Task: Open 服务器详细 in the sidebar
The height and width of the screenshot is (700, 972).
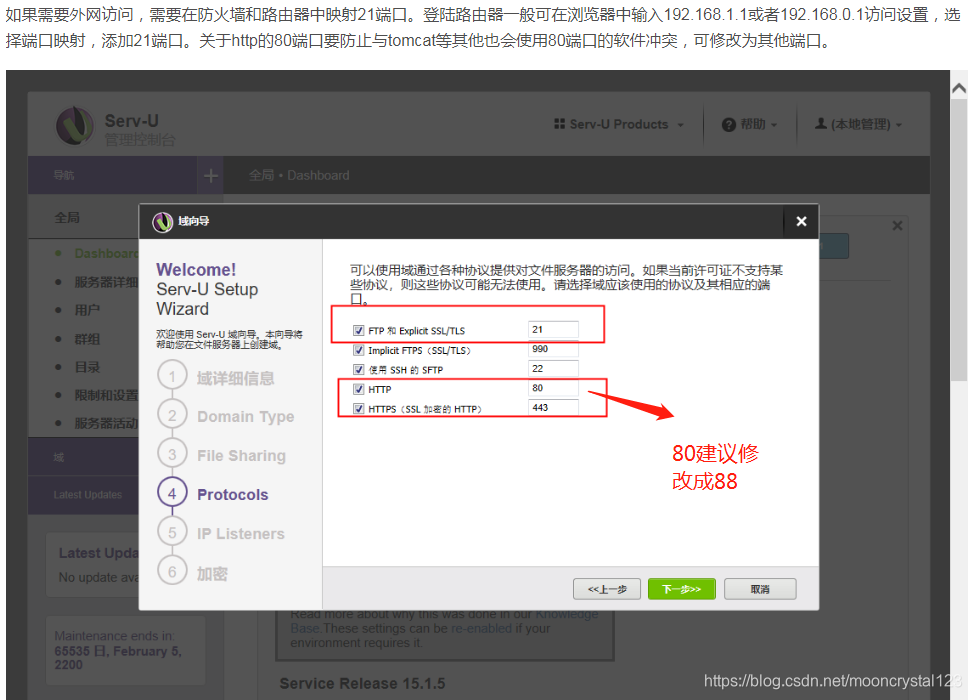Action: point(106,282)
